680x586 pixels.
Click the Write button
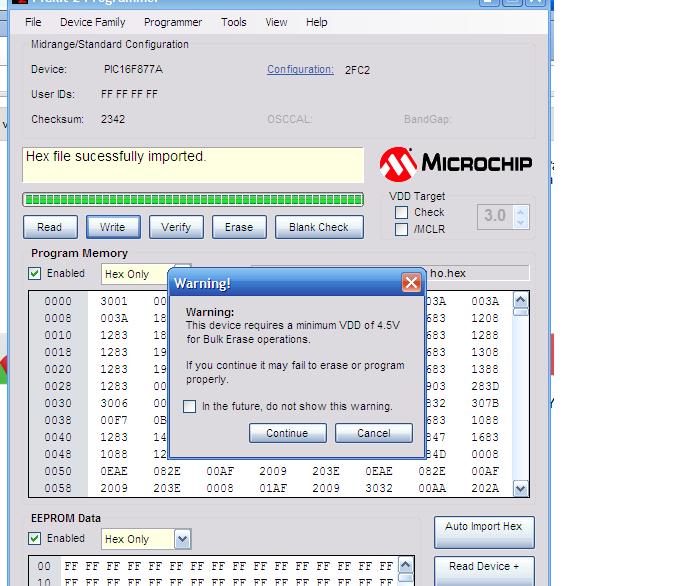[113, 227]
